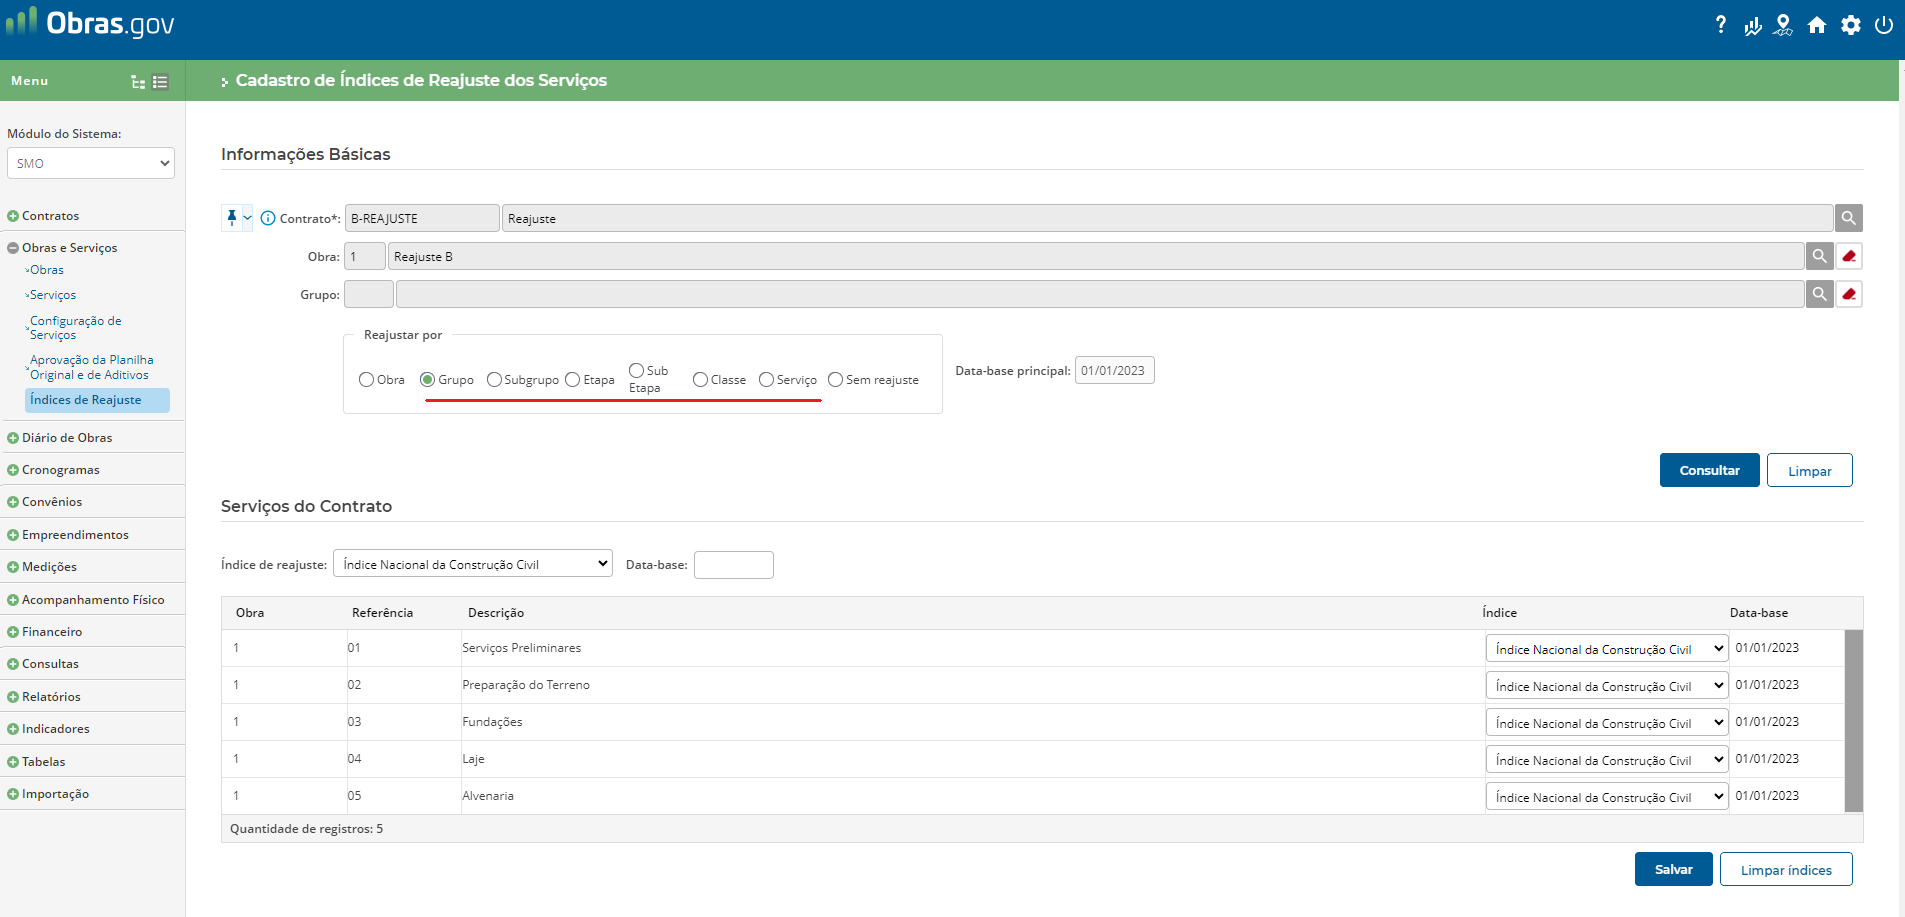1905x917 pixels.
Task: Click the search magnifier beside Grupo field
Action: 1819,294
